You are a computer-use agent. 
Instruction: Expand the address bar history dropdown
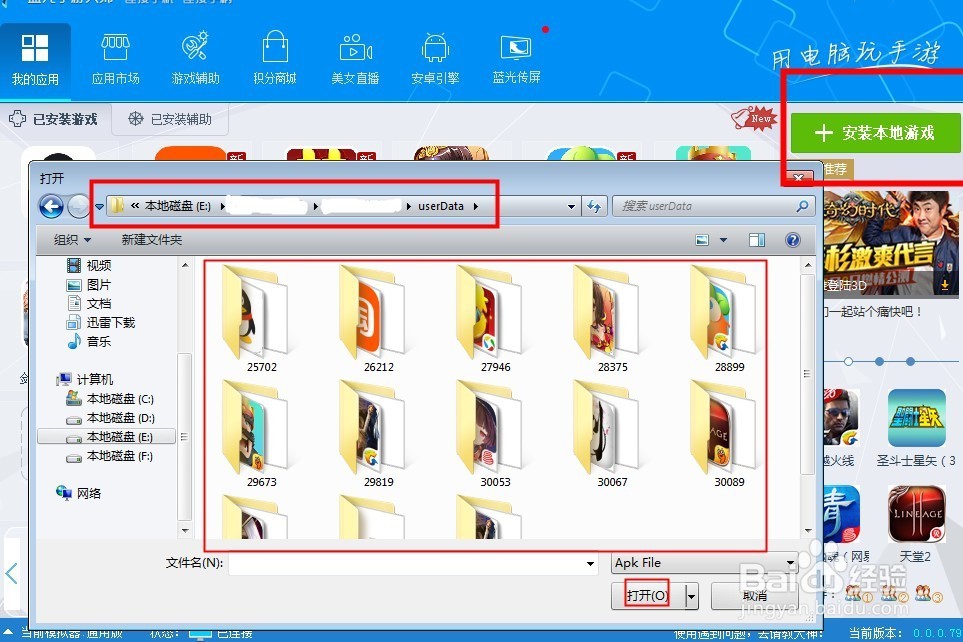tap(571, 206)
